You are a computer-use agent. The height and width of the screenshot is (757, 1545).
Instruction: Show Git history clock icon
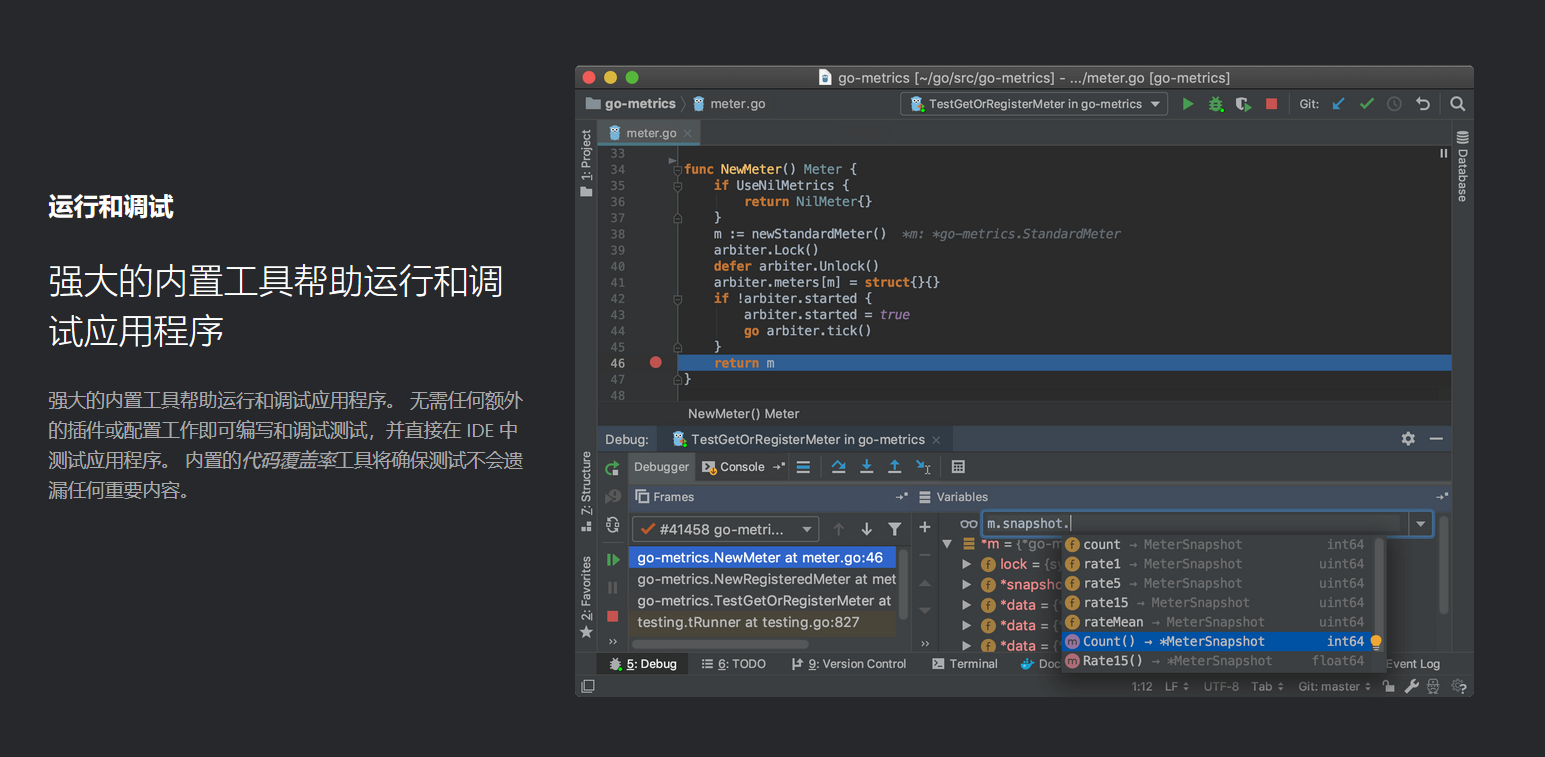coord(1394,104)
